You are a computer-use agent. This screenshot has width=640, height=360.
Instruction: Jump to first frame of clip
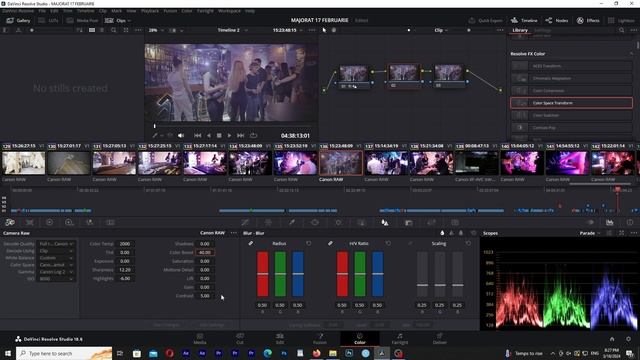(x=198, y=136)
